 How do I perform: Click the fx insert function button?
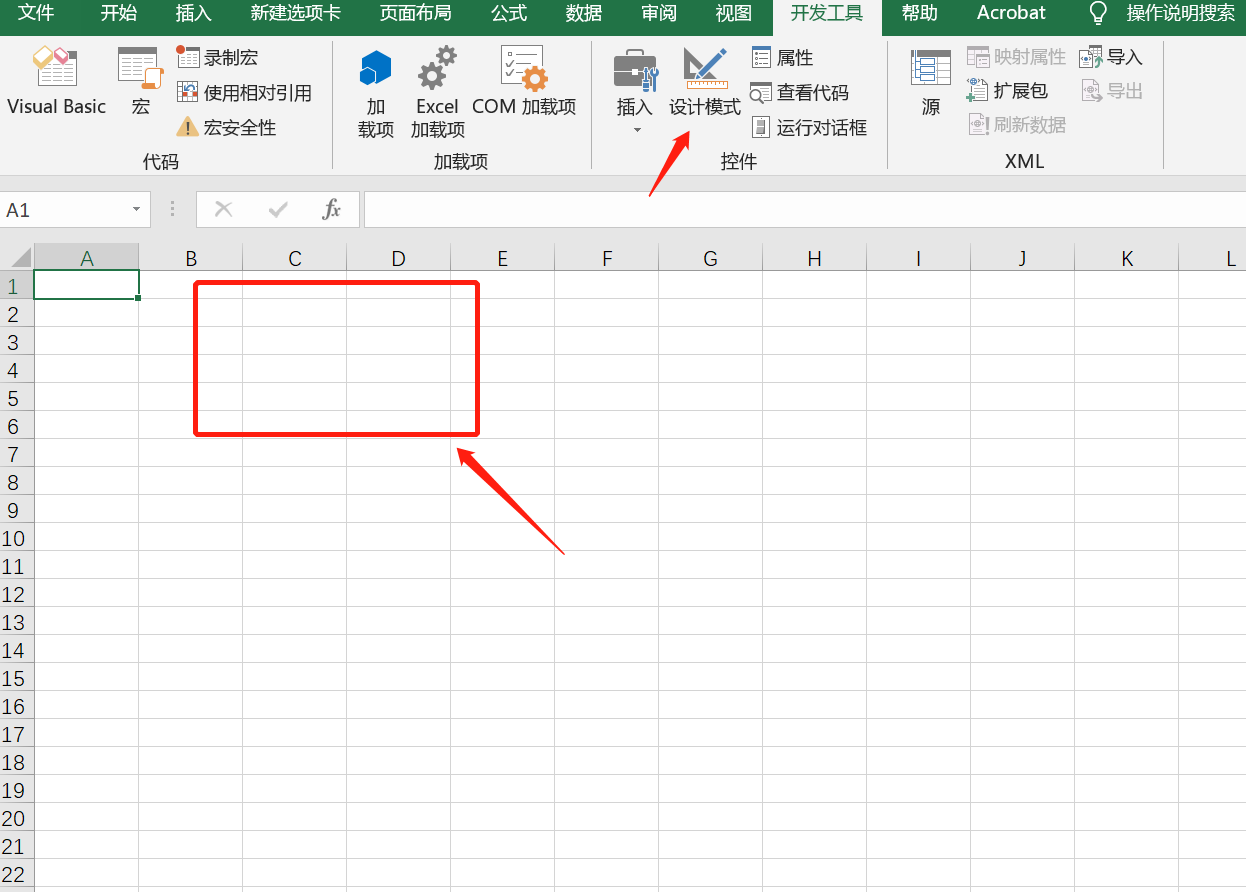(x=332, y=210)
